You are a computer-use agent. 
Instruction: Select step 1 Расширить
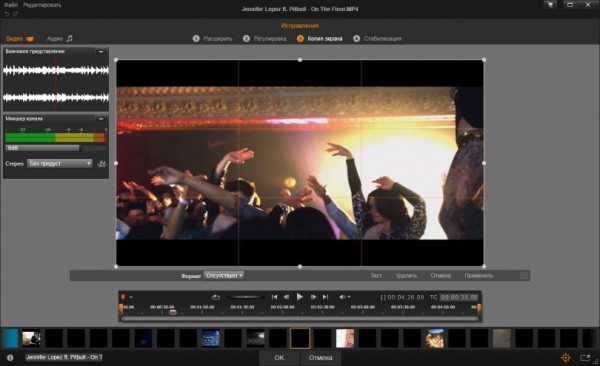(212, 39)
